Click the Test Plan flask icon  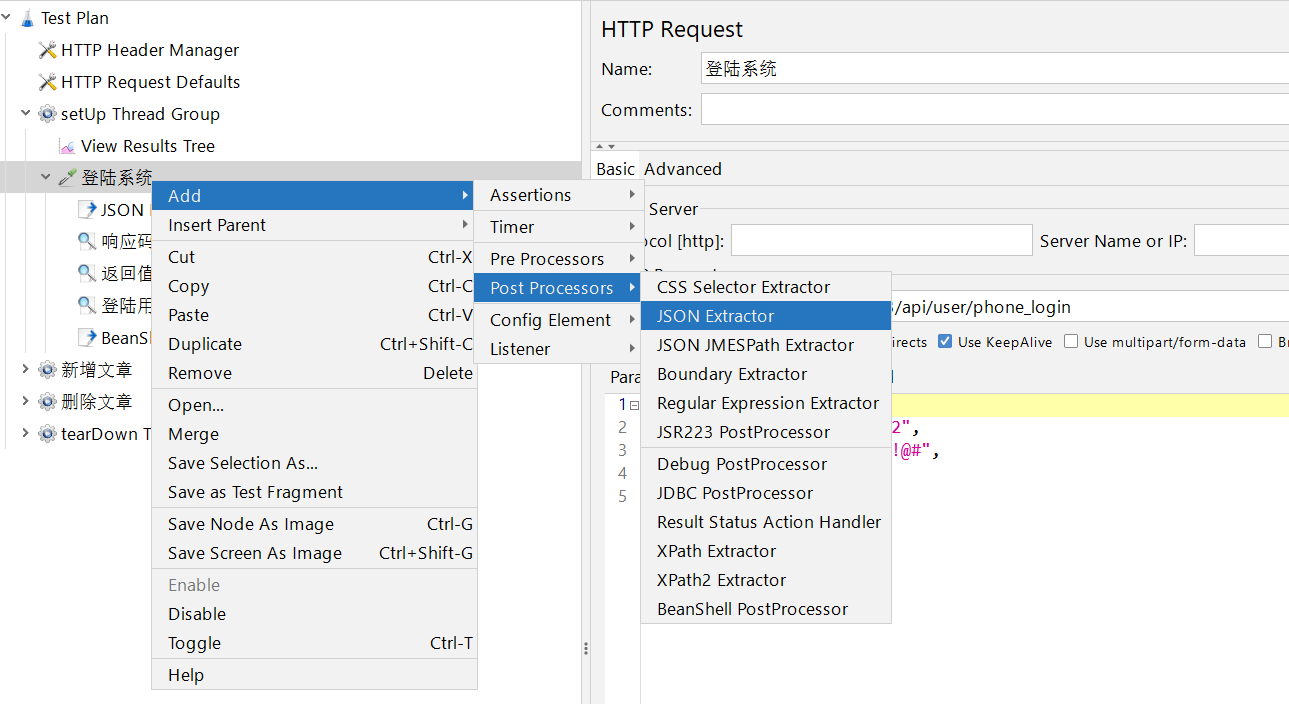point(27,18)
